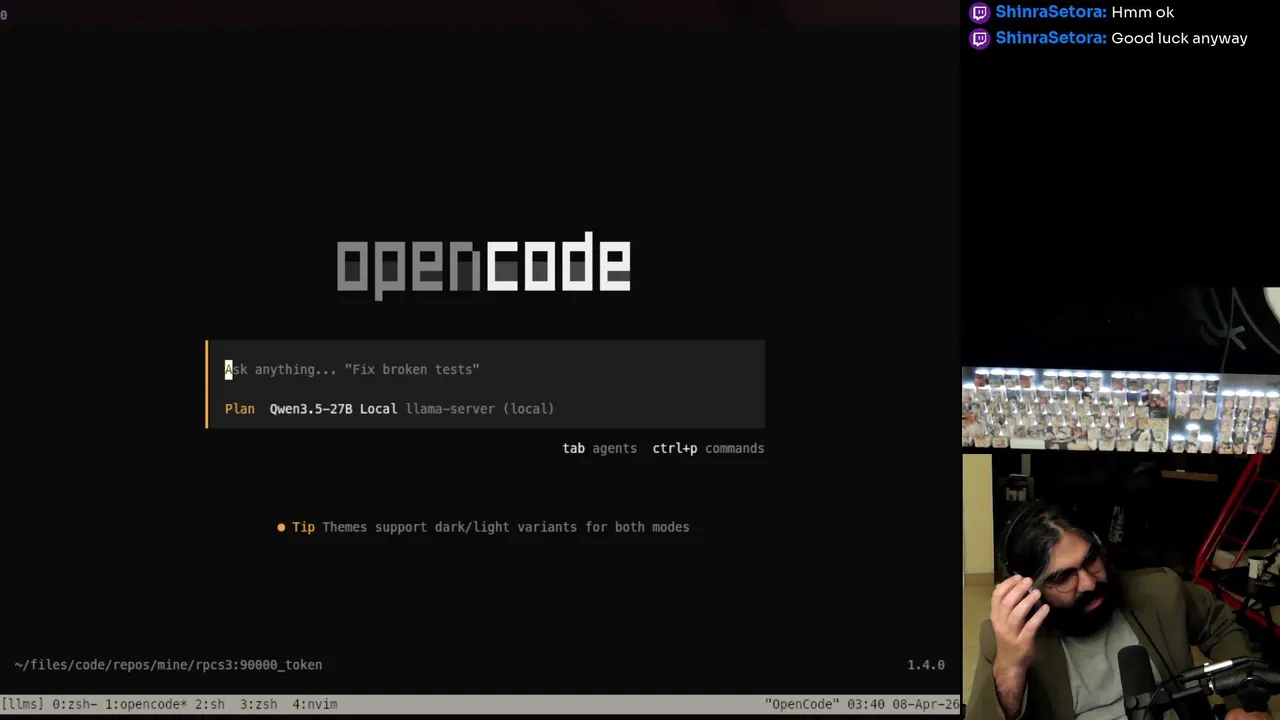Click the chat message 'Good luck anyway'
The height and width of the screenshot is (720, 1280).
pyautogui.click(x=1179, y=38)
